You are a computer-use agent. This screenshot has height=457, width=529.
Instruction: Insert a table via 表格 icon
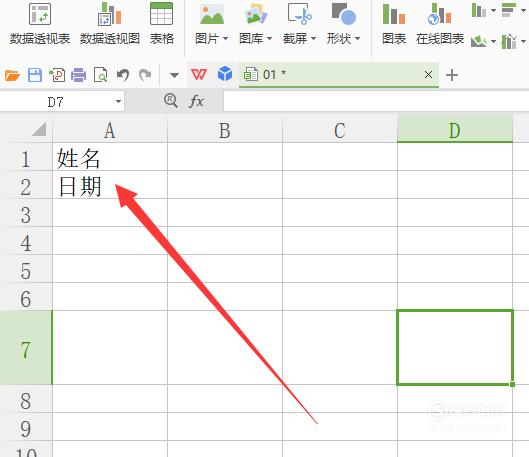point(162,24)
